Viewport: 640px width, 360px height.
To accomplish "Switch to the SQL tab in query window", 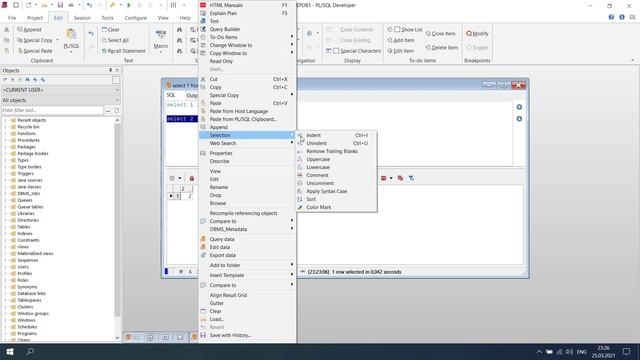I will click(x=171, y=95).
